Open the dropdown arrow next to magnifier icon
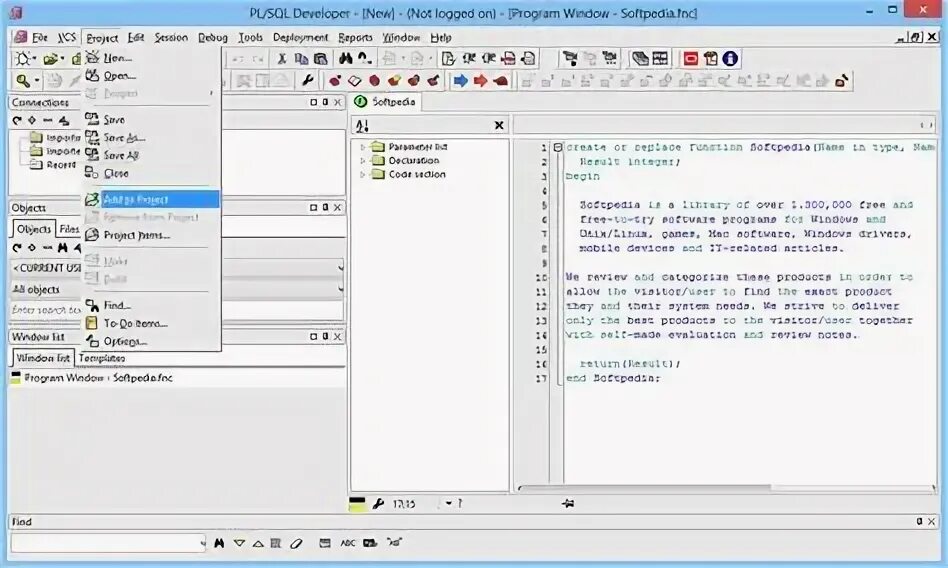The width and height of the screenshot is (948, 568). [x=36, y=80]
